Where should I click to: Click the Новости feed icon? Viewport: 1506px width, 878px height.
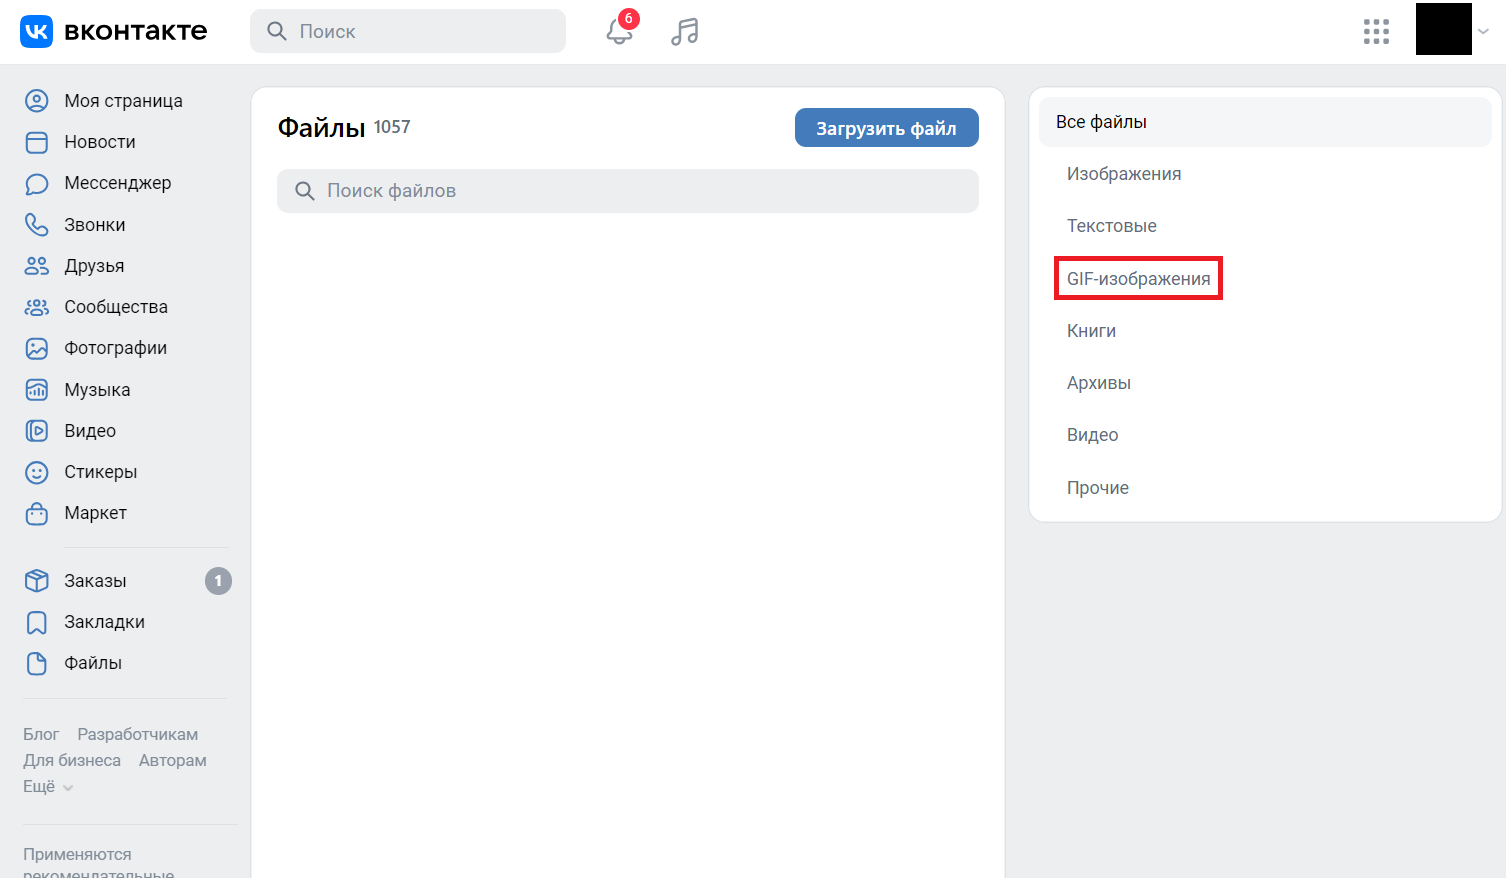(x=37, y=142)
